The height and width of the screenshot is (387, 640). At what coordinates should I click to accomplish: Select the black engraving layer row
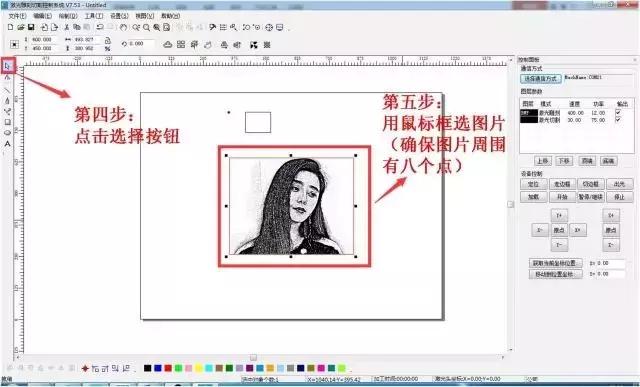577,112
